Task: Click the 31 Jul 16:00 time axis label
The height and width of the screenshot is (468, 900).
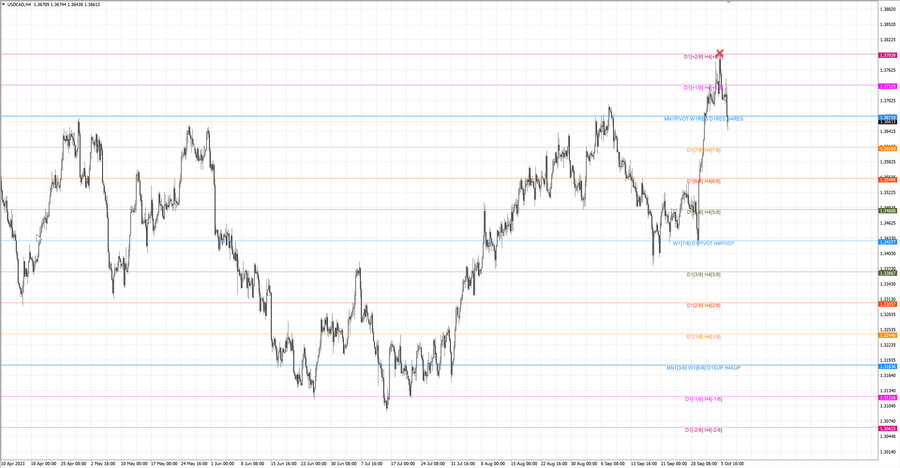Action: (x=463, y=463)
